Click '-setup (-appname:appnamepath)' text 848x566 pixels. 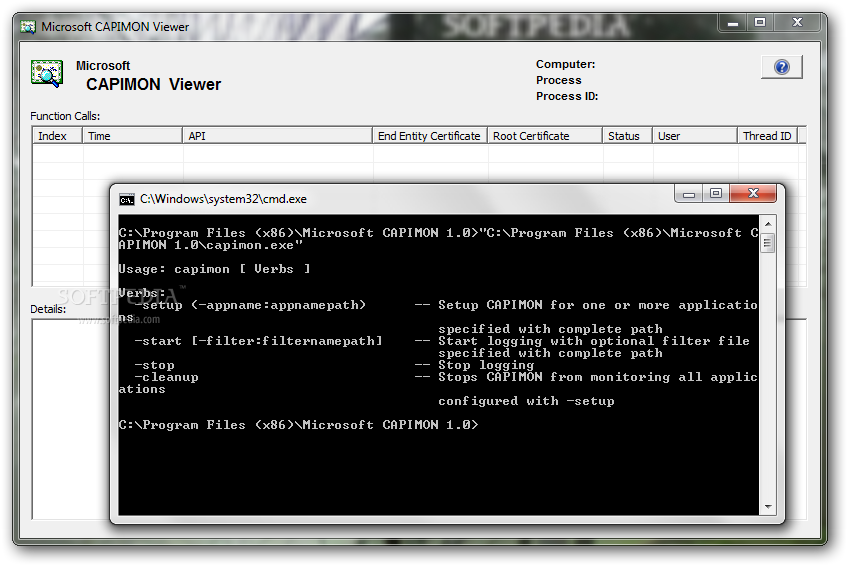[250, 305]
